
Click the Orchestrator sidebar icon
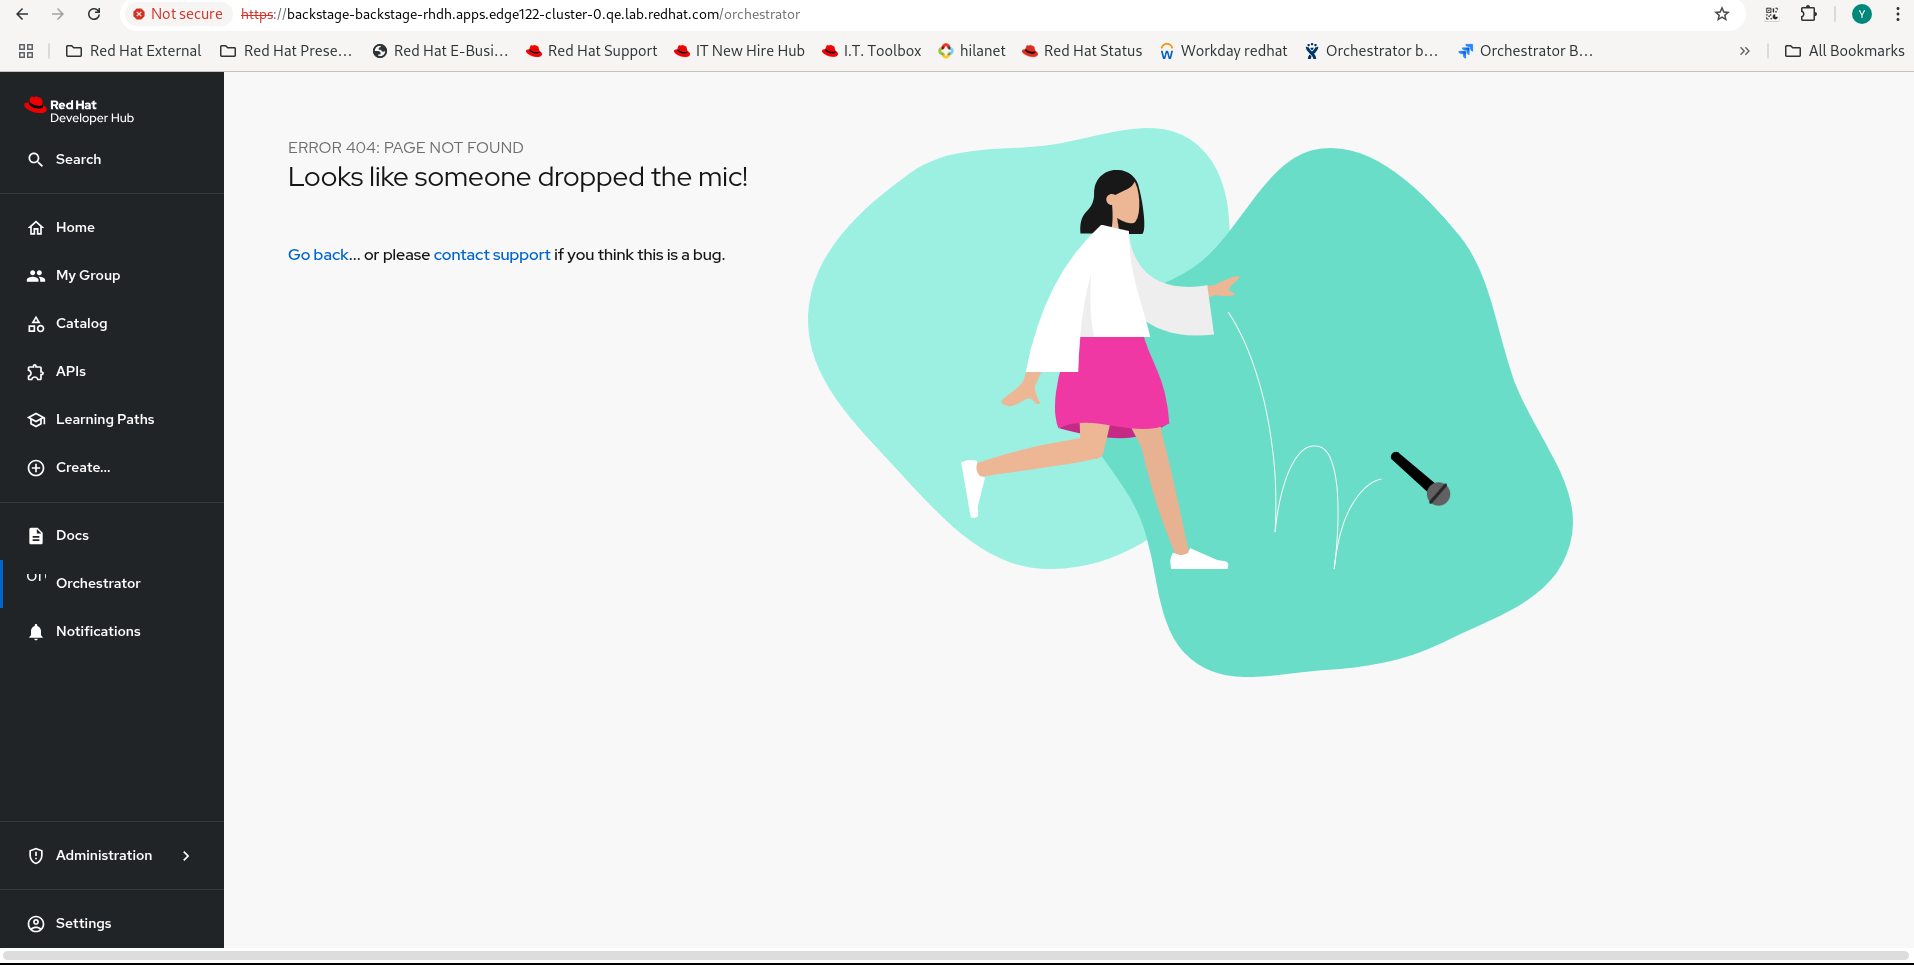(x=36, y=577)
